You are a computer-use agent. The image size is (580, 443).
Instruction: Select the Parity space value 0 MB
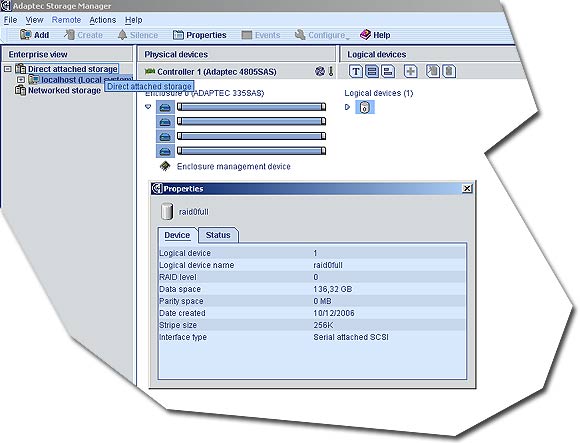[x=323, y=301]
